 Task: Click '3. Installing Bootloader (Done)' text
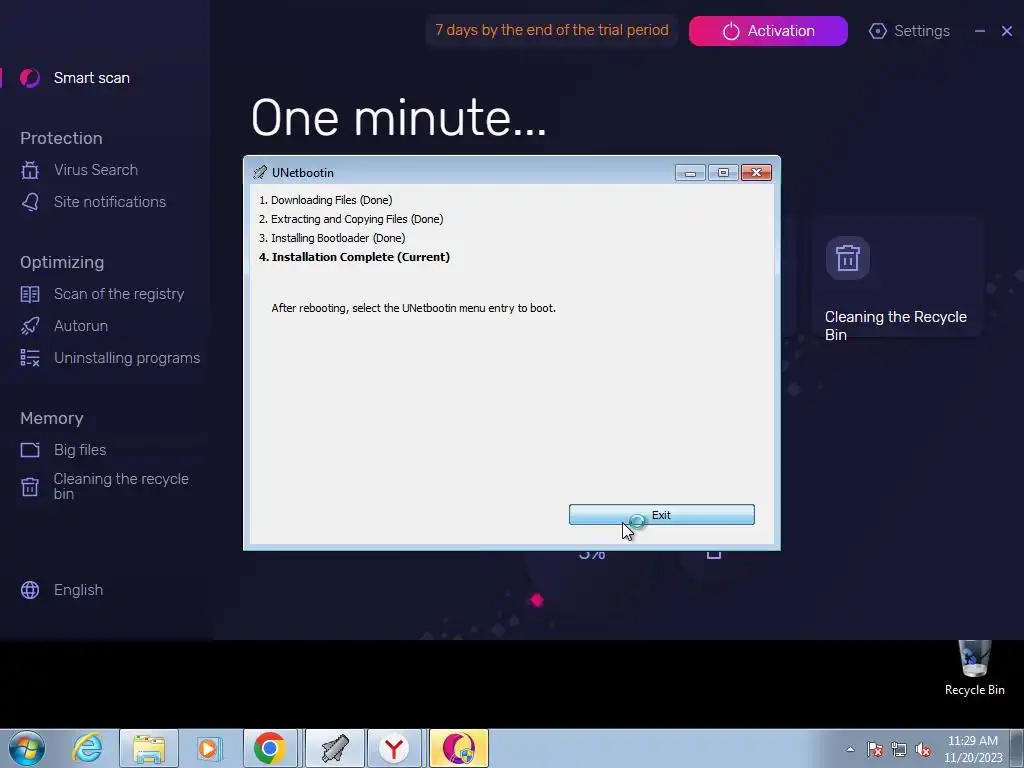coord(332,238)
